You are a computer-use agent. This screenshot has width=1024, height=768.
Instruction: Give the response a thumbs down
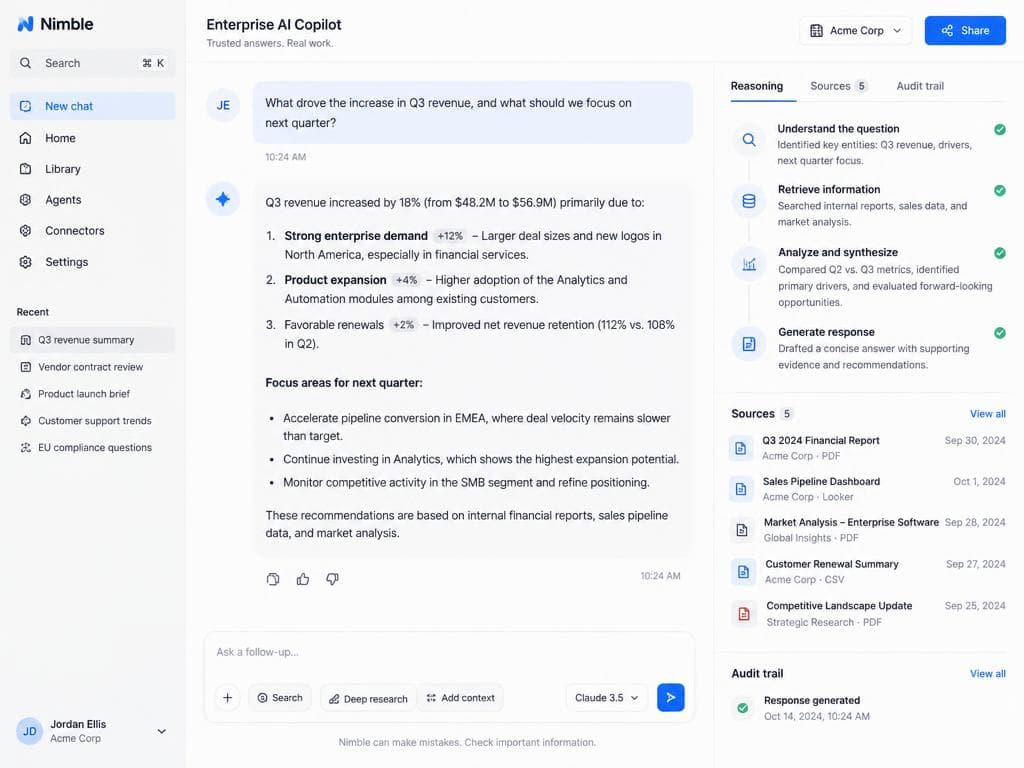(x=332, y=579)
